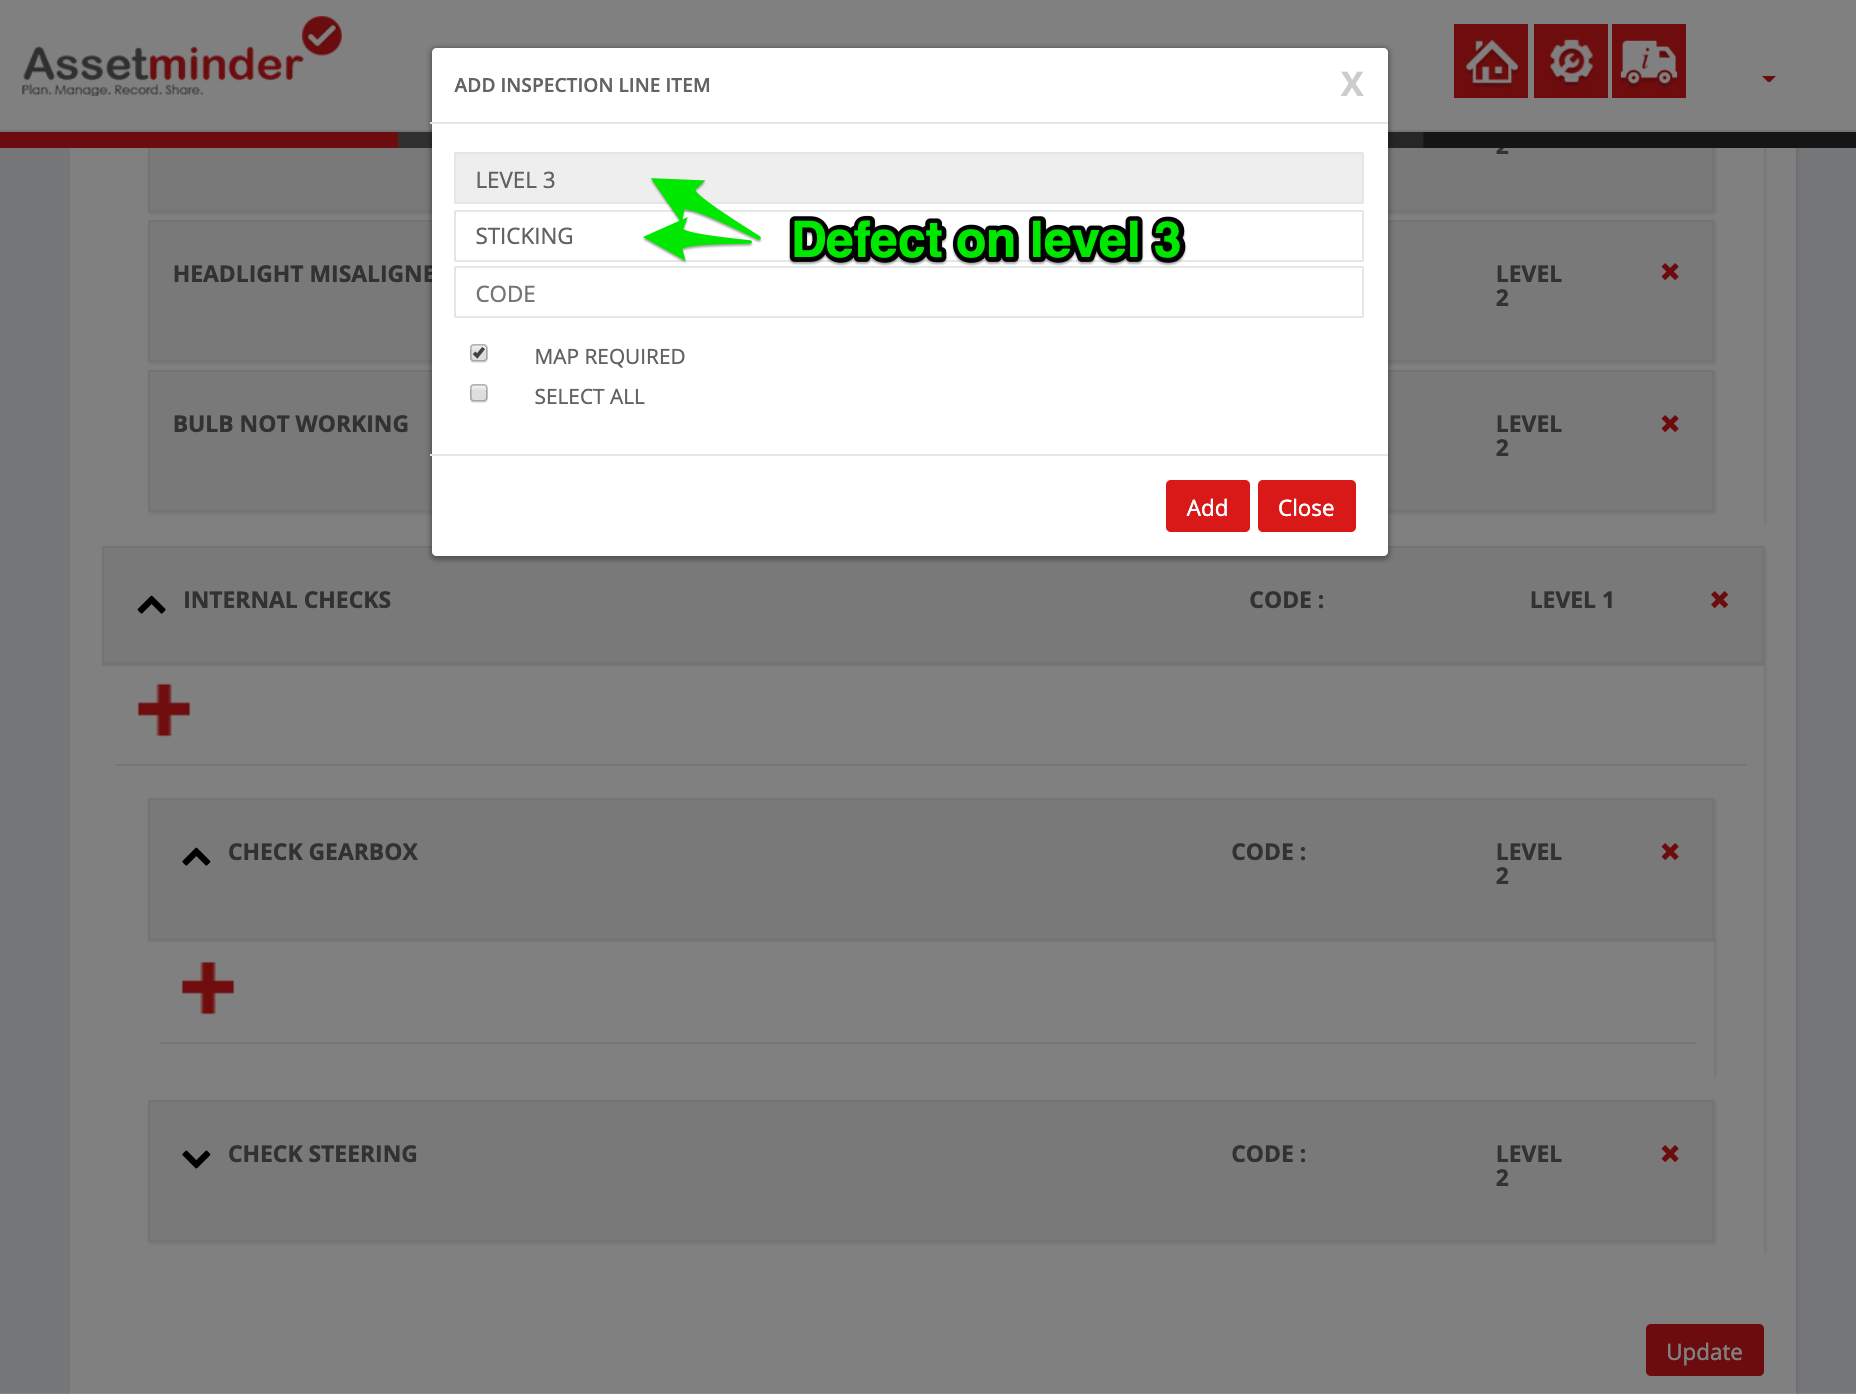Open the home icon in header
The height and width of the screenshot is (1394, 1856).
(x=1490, y=61)
